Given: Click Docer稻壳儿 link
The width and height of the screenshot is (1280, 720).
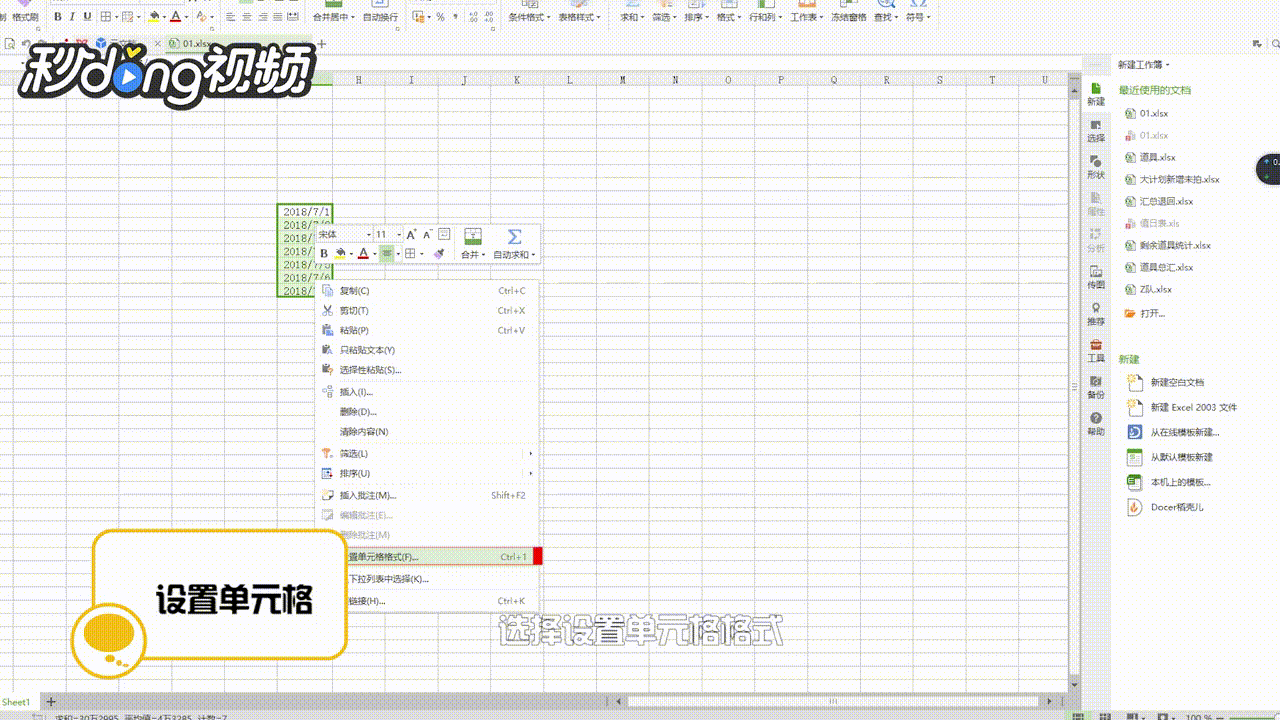Looking at the screenshot, I should point(1166,507).
